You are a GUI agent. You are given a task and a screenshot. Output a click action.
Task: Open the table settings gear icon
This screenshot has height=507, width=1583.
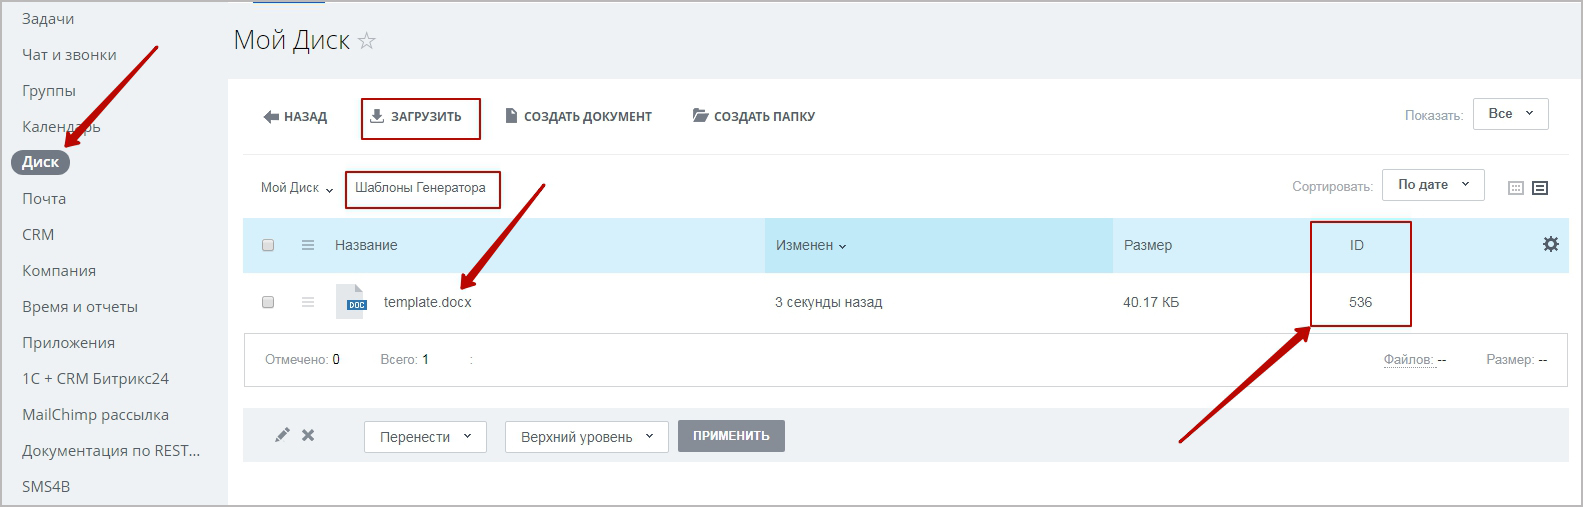point(1550,244)
